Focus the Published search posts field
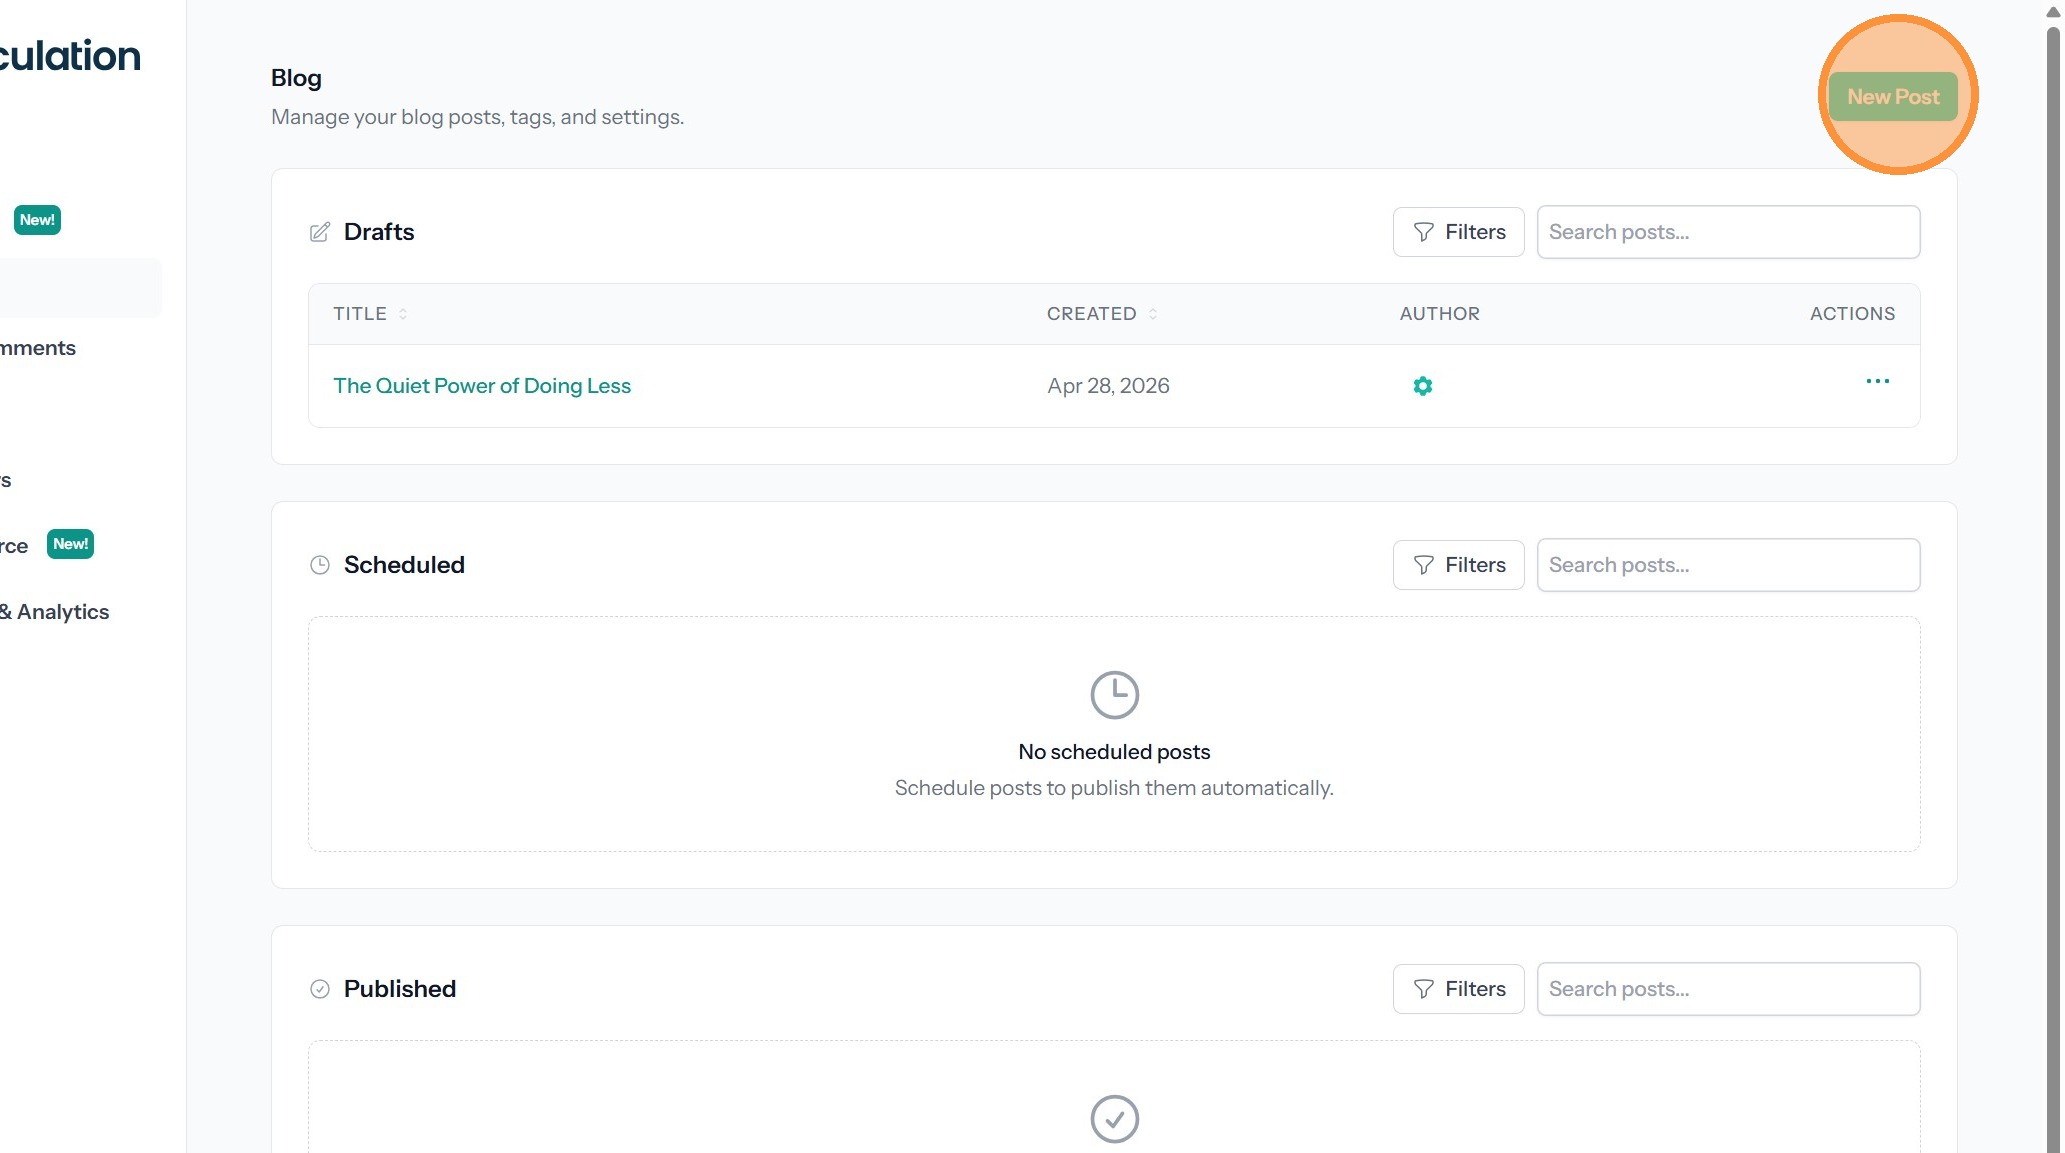This screenshot has width=2065, height=1153. (1727, 989)
